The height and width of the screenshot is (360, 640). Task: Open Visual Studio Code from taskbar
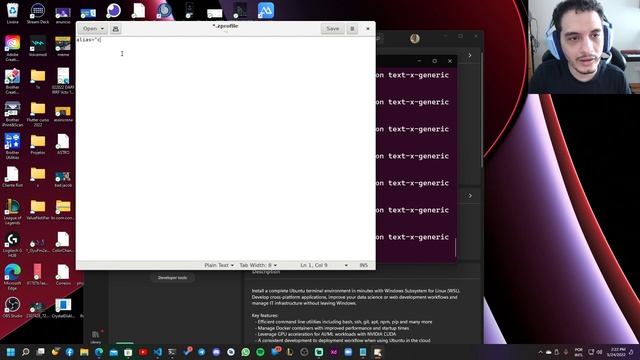[x=158, y=352]
